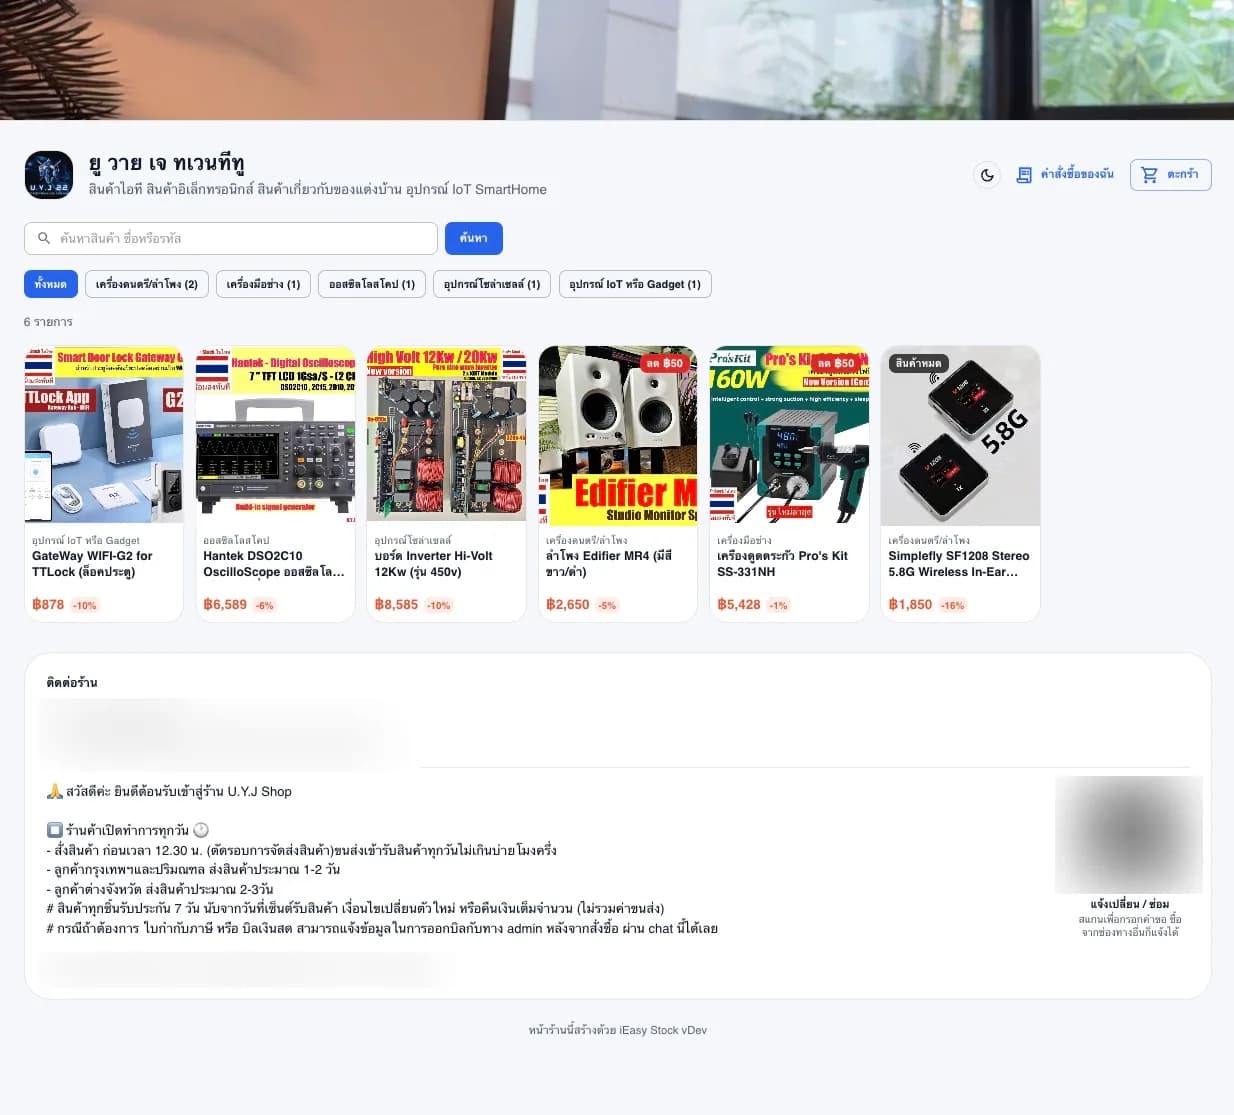Click the shop banner cover image
Viewport: 1234px width, 1115px height.
pos(617,60)
